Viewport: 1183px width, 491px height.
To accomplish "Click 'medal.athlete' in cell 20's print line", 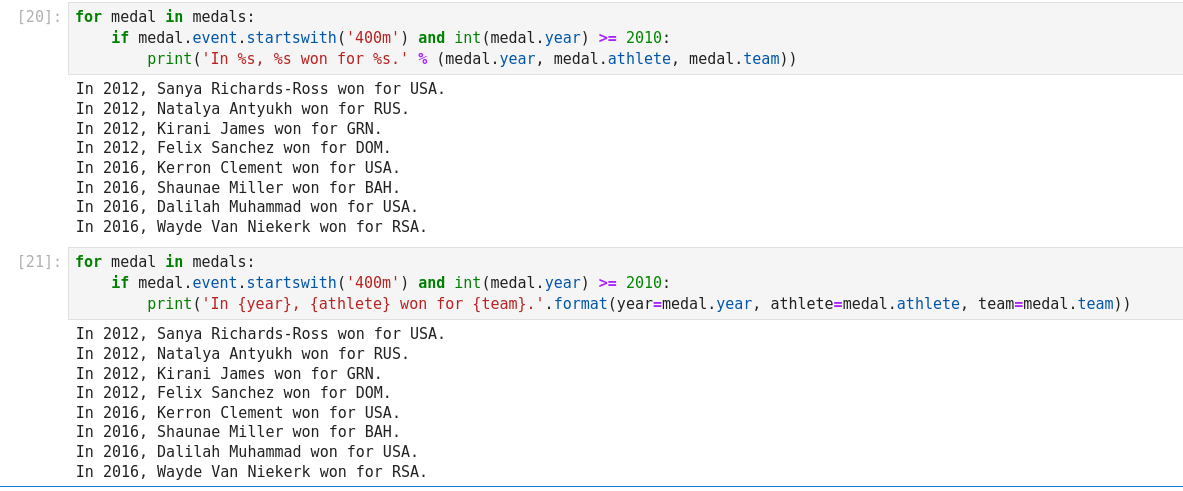I will [612, 59].
